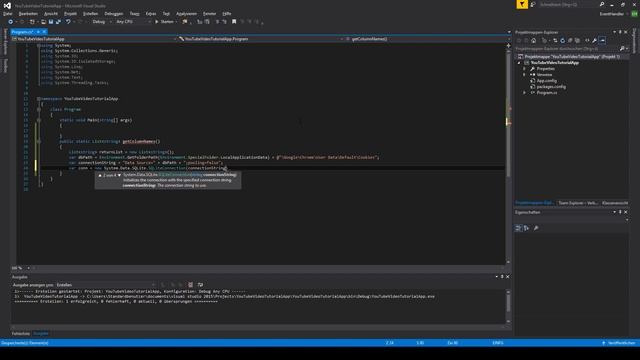Image resolution: width=640 pixels, height=360 pixels.
Task: Open the Any CPU platform dropdown
Action: 133,22
